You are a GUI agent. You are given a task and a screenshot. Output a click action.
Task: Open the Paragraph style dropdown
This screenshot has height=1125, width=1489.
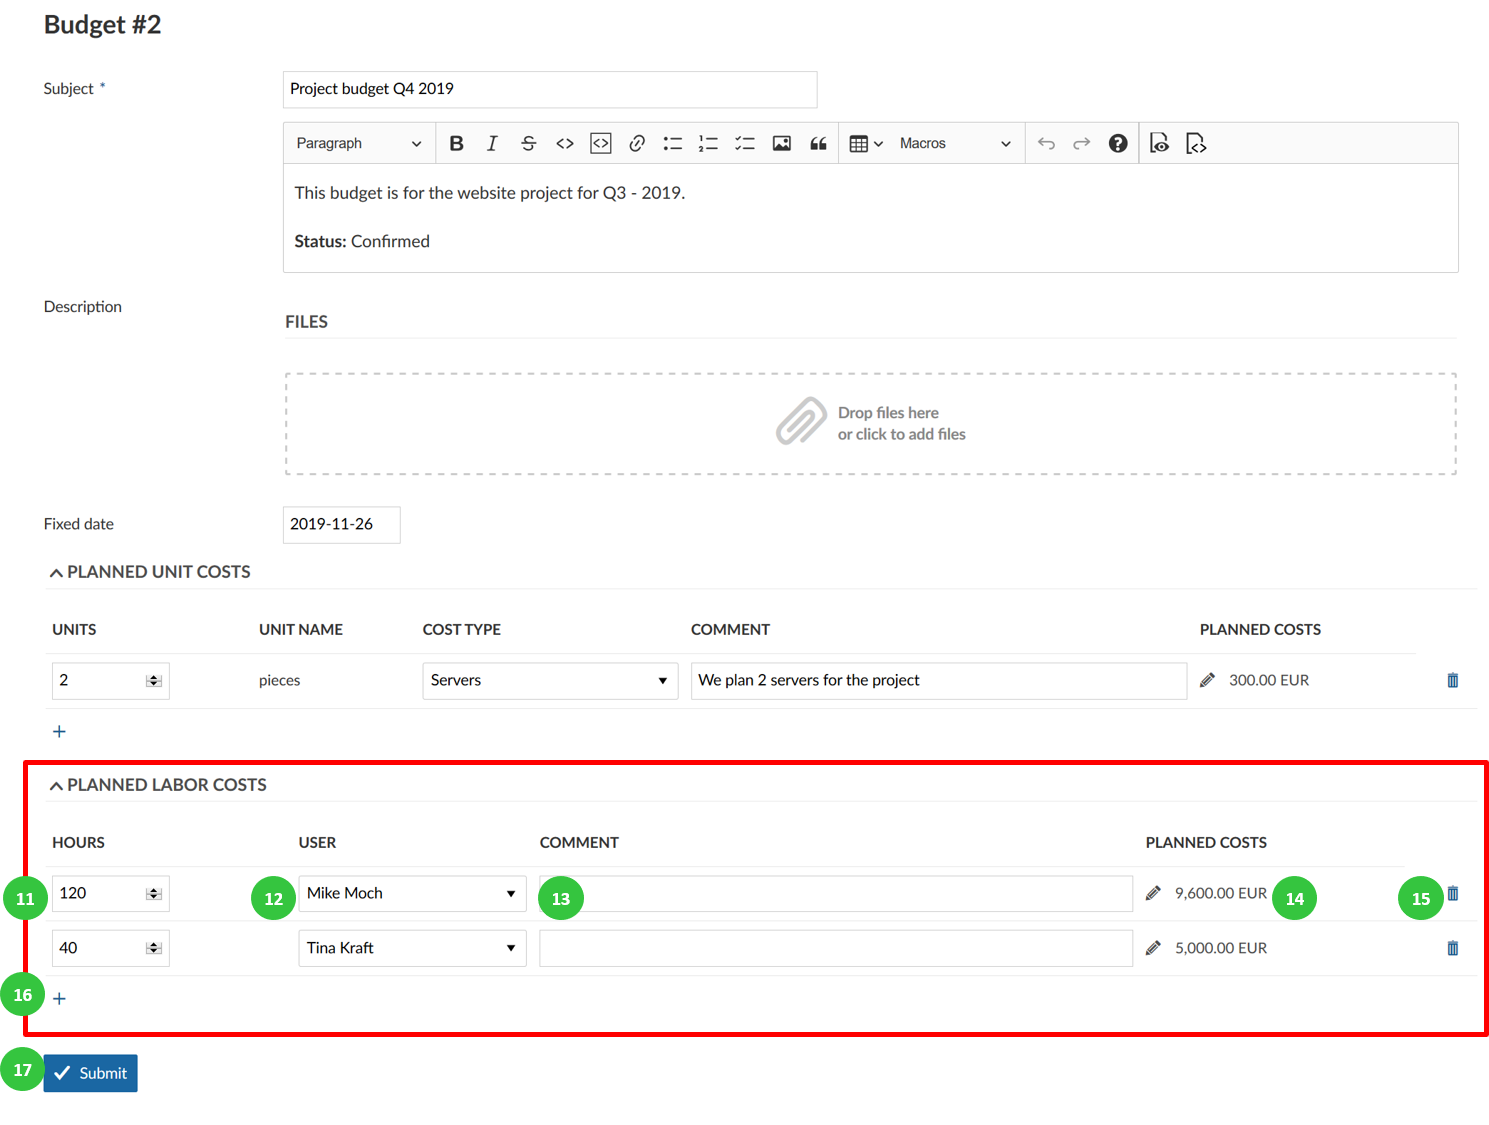(x=358, y=143)
